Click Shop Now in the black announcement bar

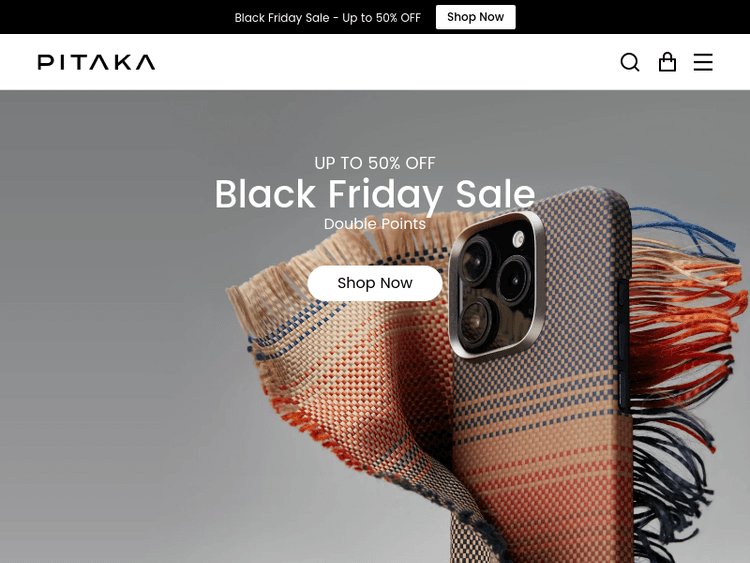(x=475, y=17)
